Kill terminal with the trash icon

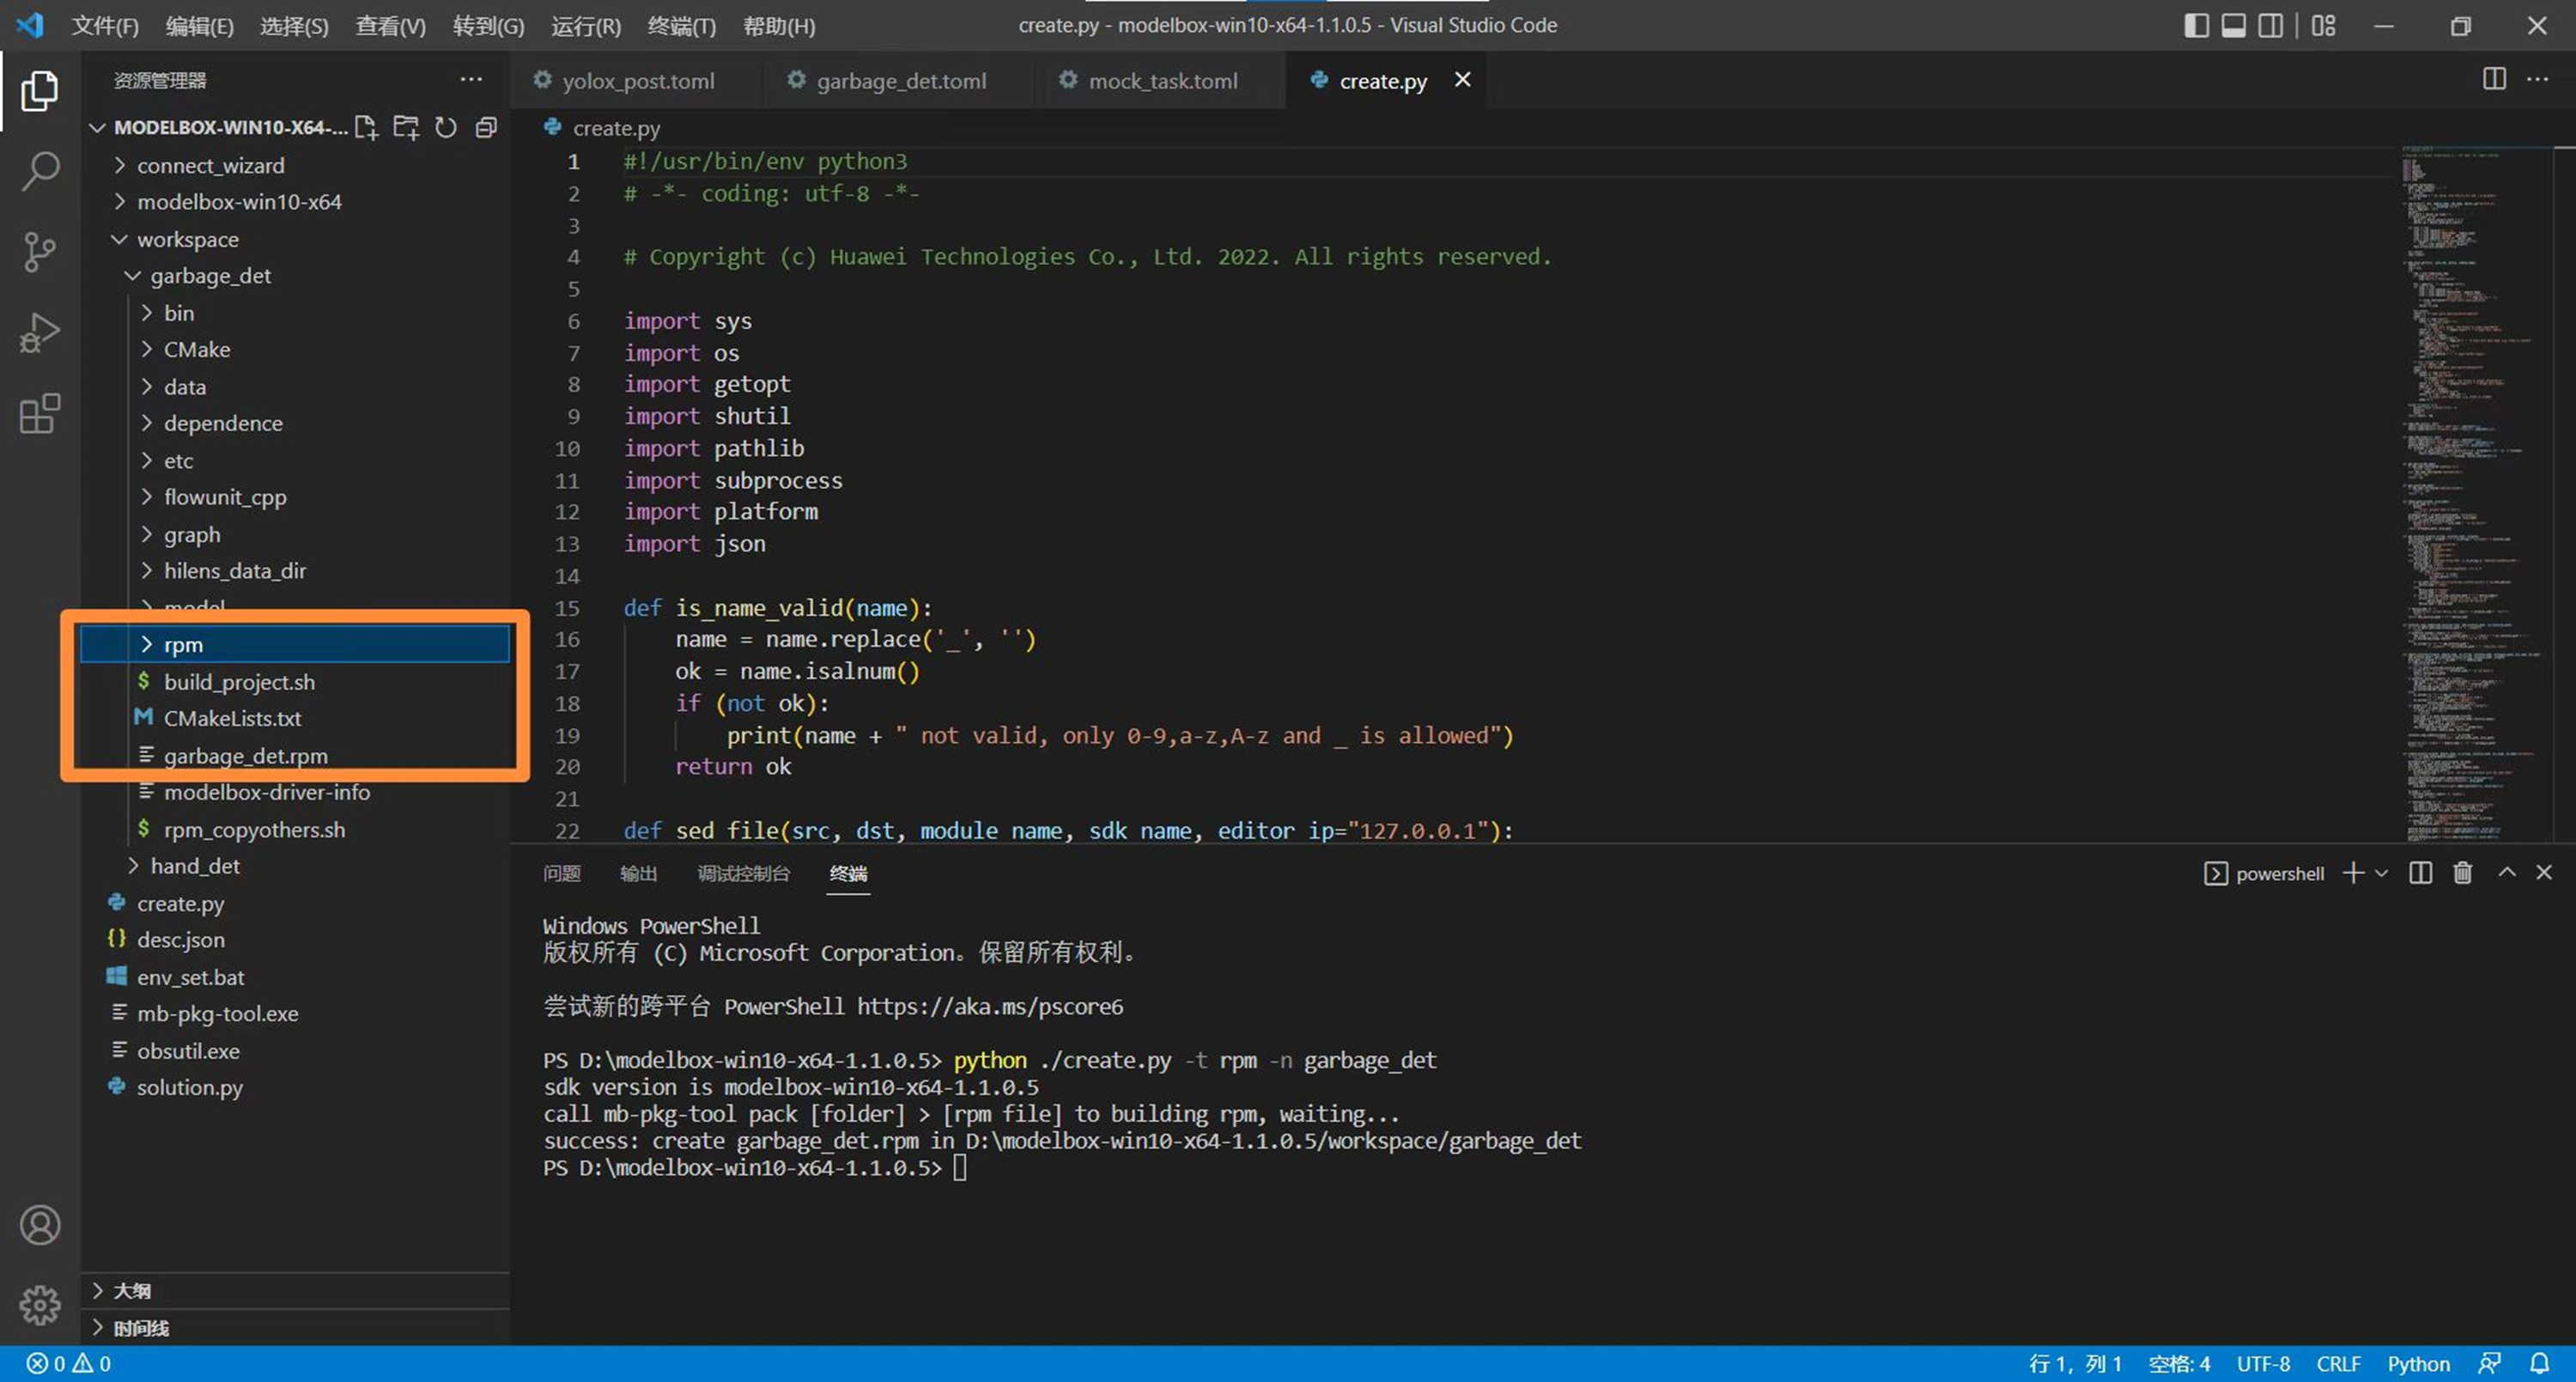(2462, 873)
